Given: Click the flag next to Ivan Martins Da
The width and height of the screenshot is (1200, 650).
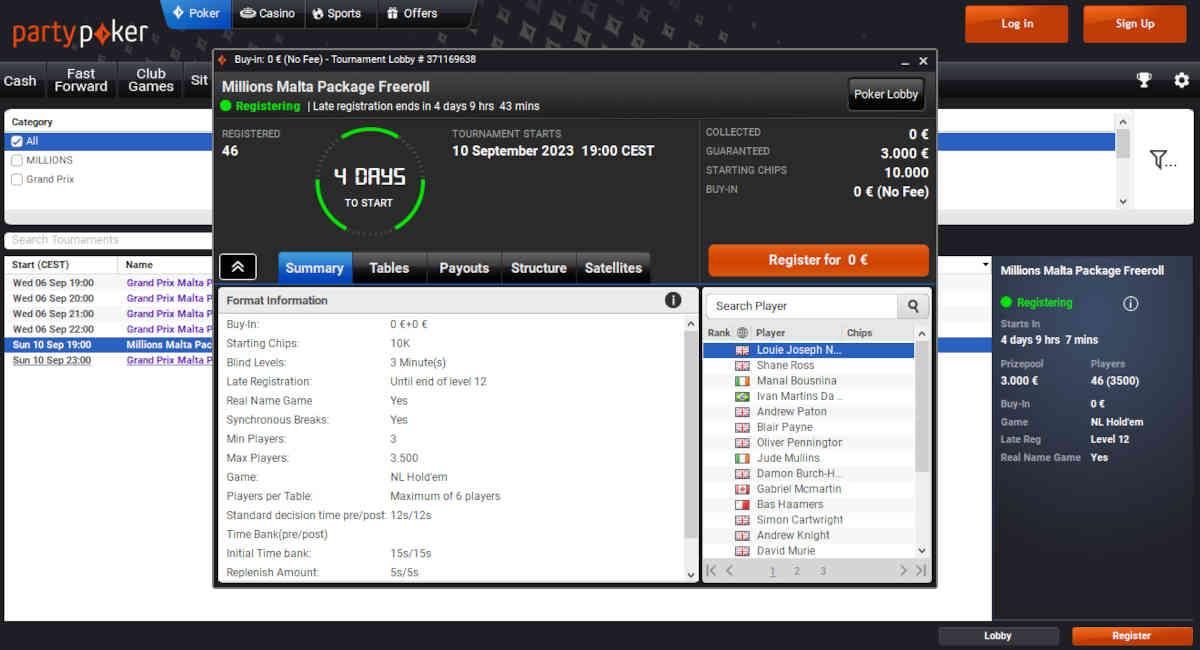Looking at the screenshot, I should pyautogui.click(x=742, y=397).
